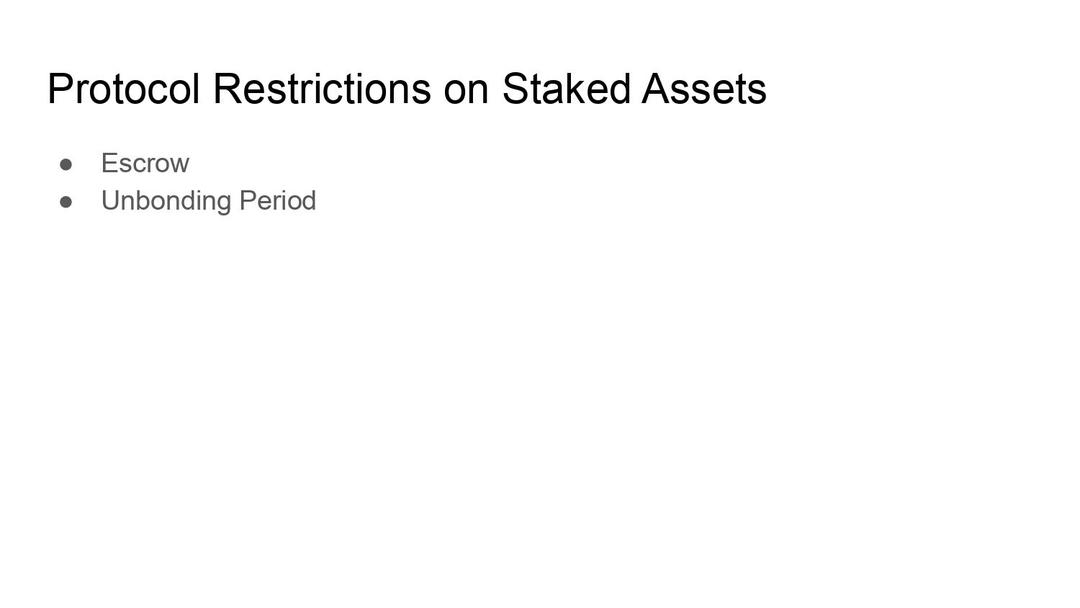The image size is (1080, 608).
Task: Click the word "Unbonding" in second bullet
Action: (x=166, y=201)
